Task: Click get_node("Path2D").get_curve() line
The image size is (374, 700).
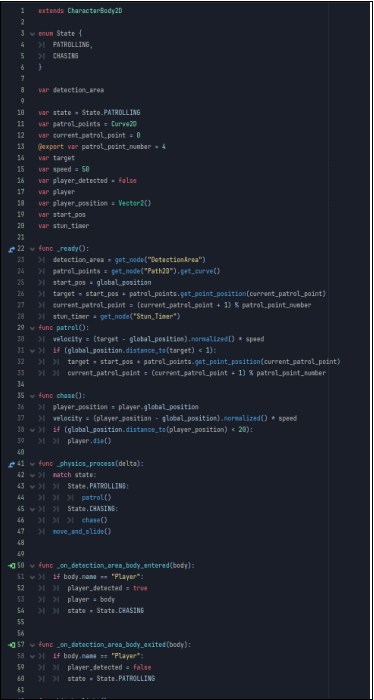Action: pyautogui.click(x=137, y=271)
